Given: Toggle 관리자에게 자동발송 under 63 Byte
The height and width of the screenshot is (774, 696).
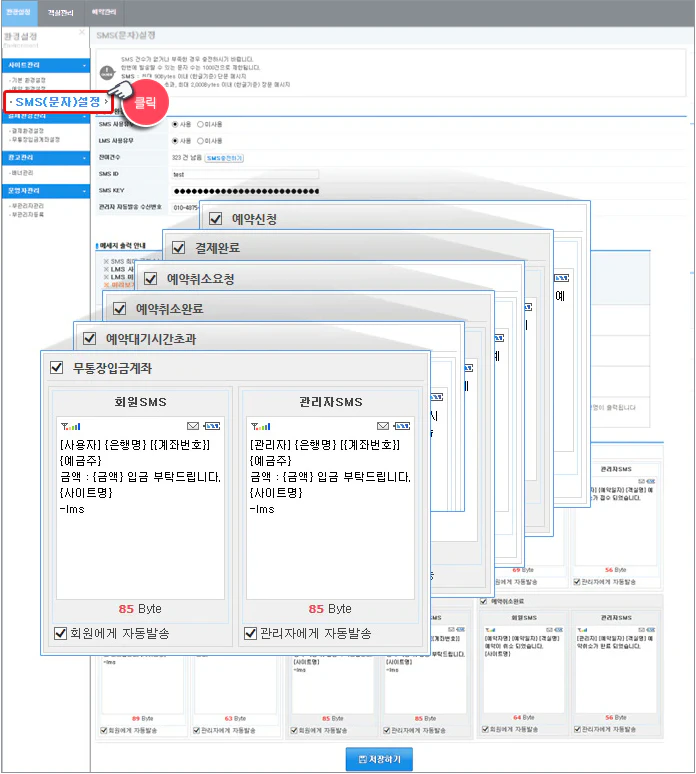Looking at the screenshot, I should (196, 731).
